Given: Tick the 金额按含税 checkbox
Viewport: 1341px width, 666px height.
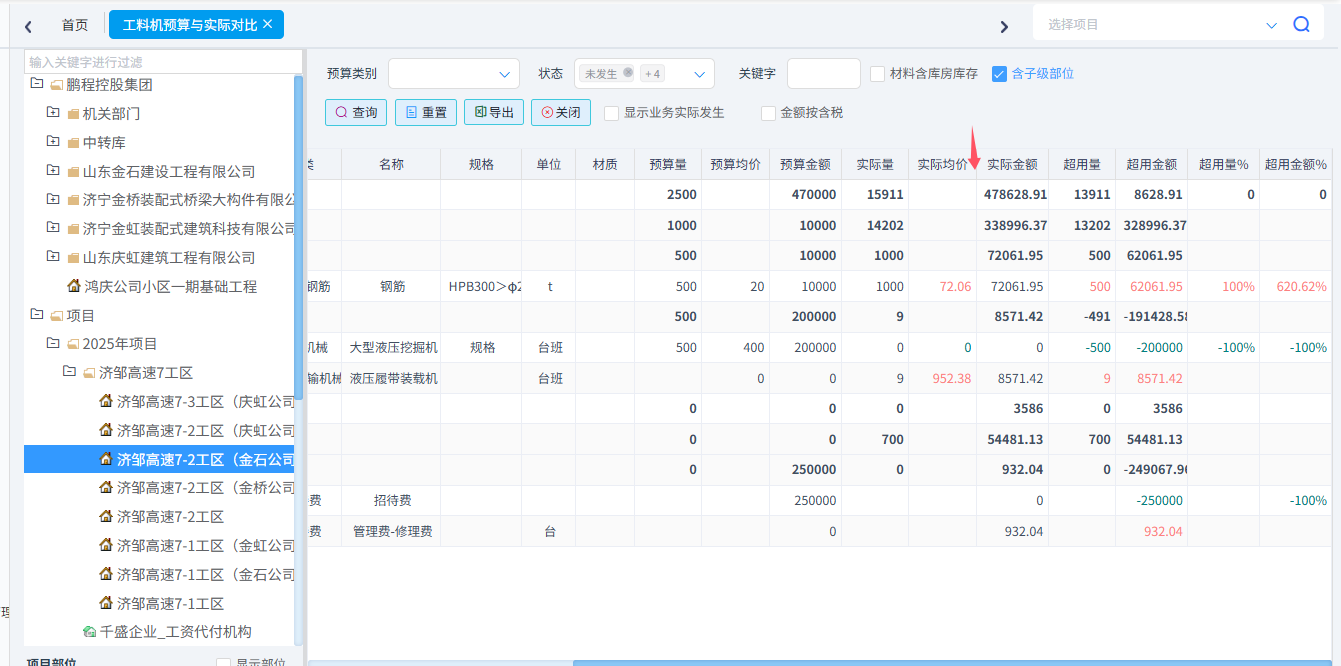Looking at the screenshot, I should click(768, 113).
